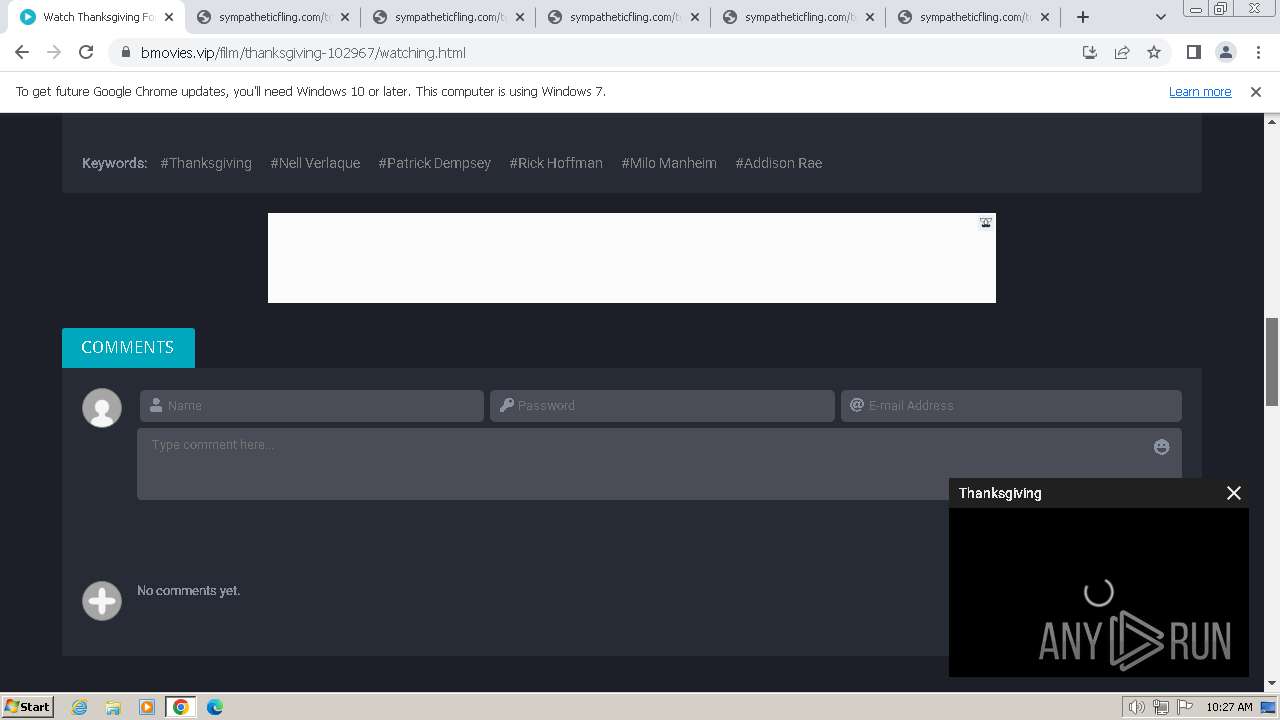Open the Windows Start menu
This screenshot has width=1280, height=720.
tap(27, 707)
